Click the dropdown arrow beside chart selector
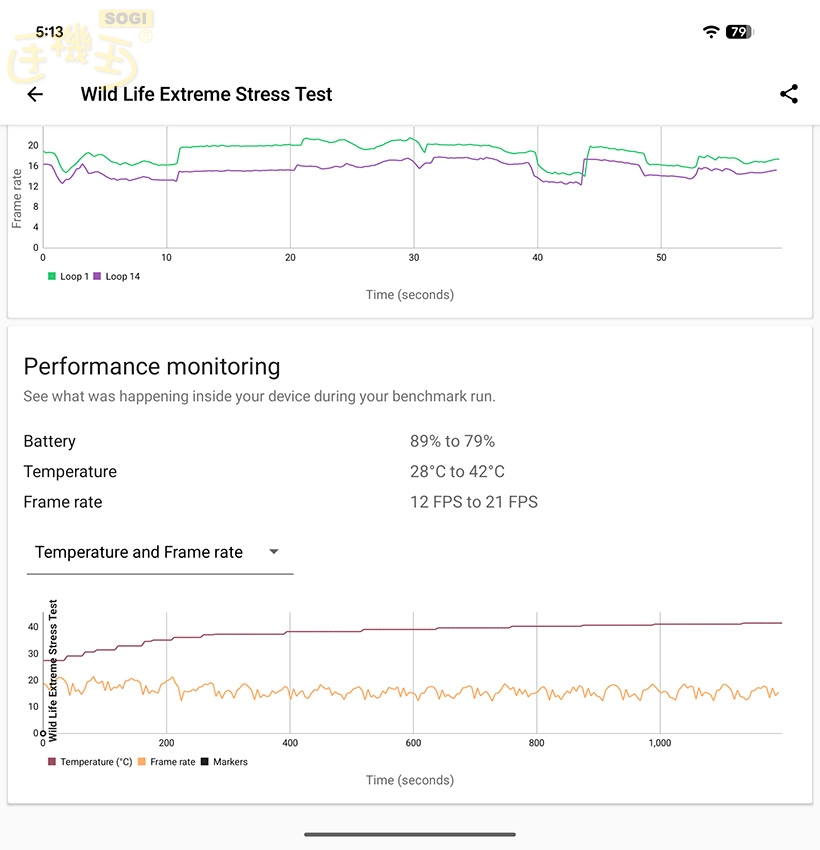 (274, 552)
